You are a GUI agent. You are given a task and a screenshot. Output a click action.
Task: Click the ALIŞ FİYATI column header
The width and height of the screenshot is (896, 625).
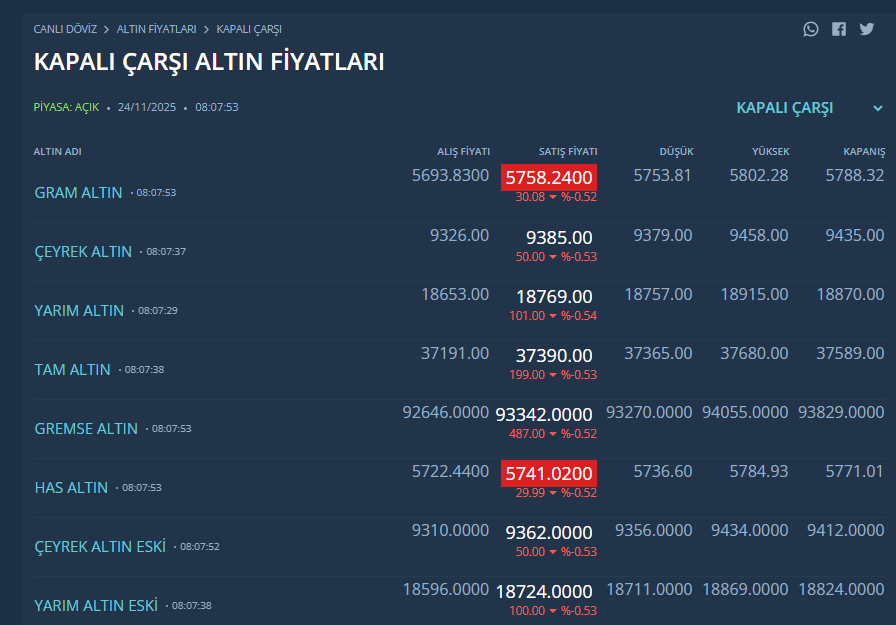point(463,152)
